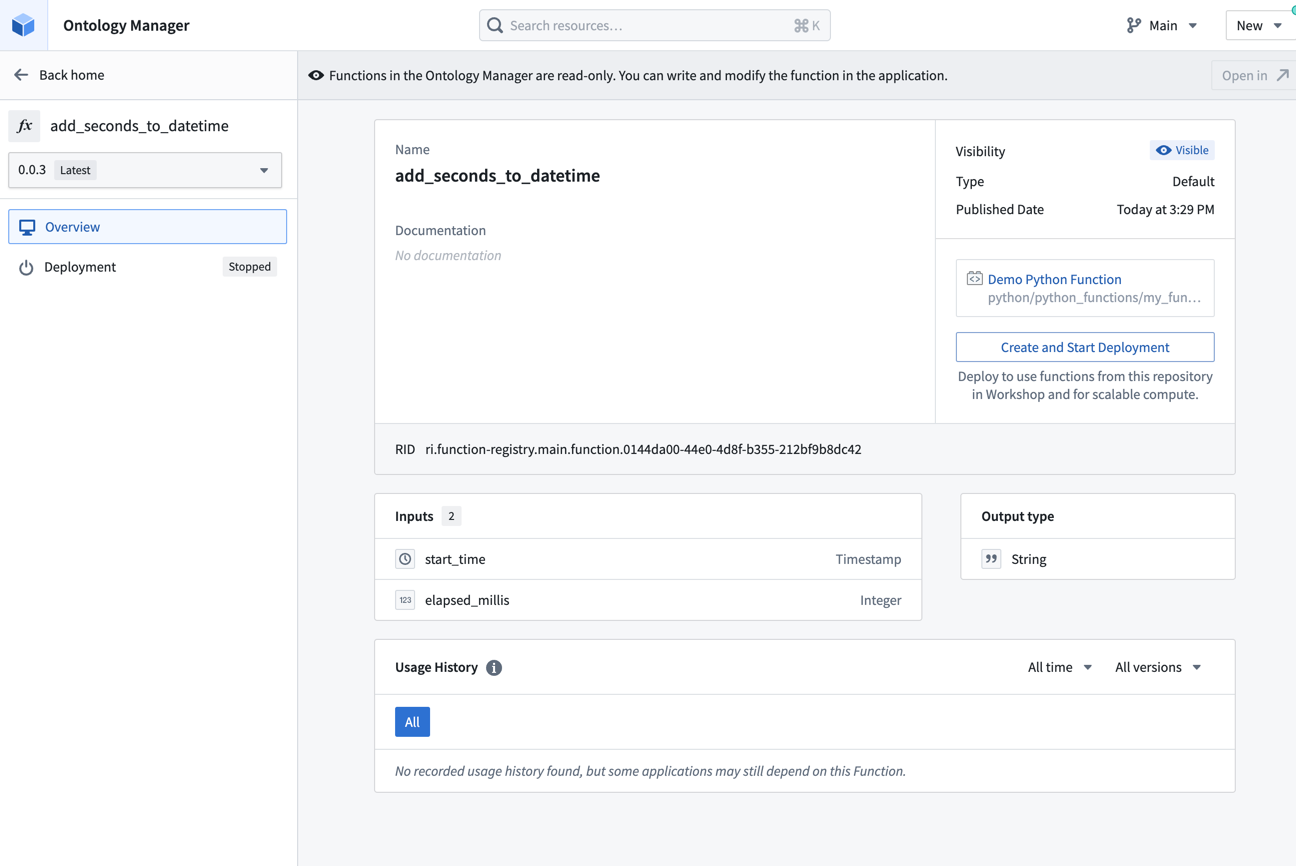Viewport: 1296px width, 866px height.
Task: Click the branch icon beside Main
Action: click(x=1133, y=25)
